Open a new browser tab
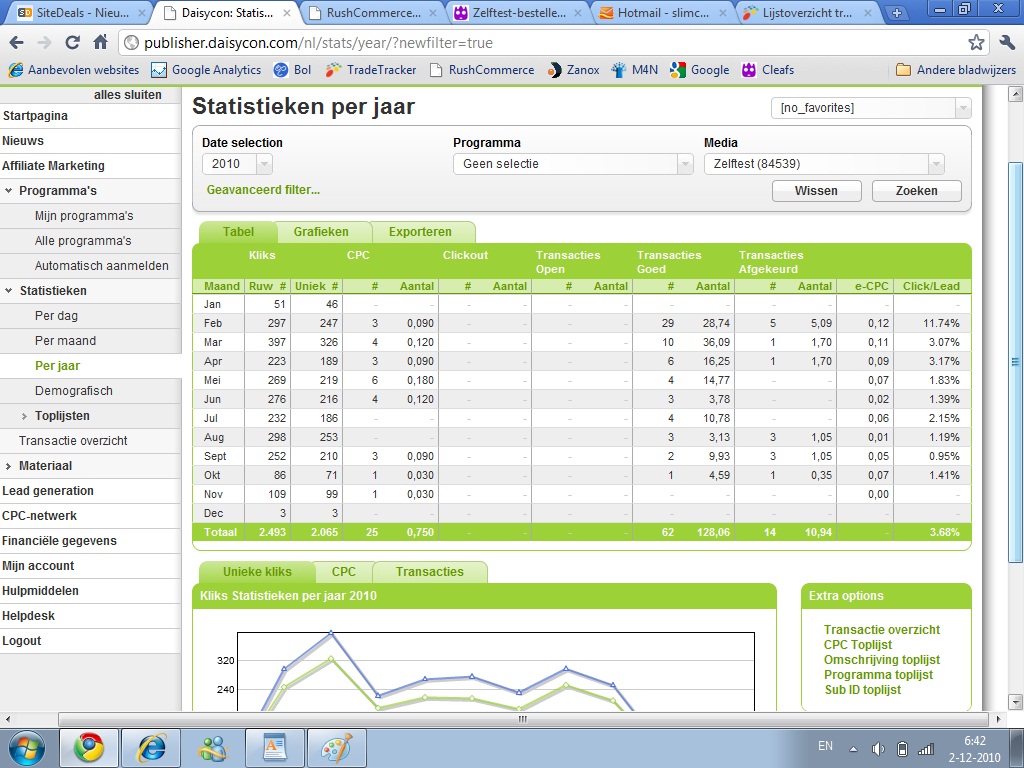Image resolution: width=1024 pixels, height=768 pixels. point(897,12)
